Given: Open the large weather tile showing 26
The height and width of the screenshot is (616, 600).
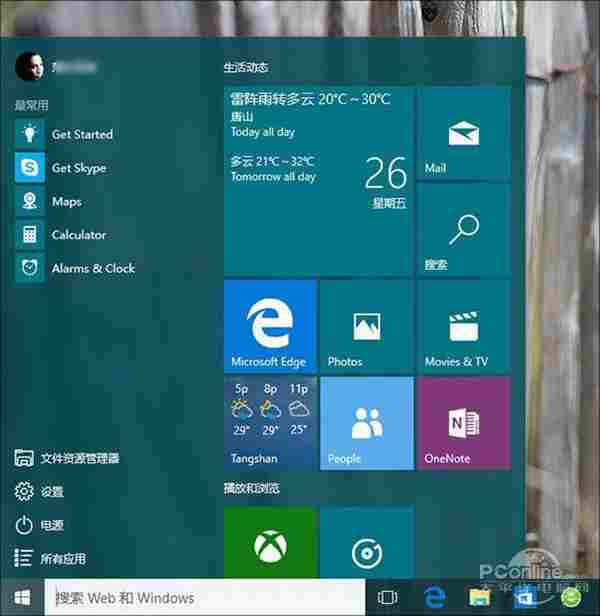Looking at the screenshot, I should click(x=317, y=181).
